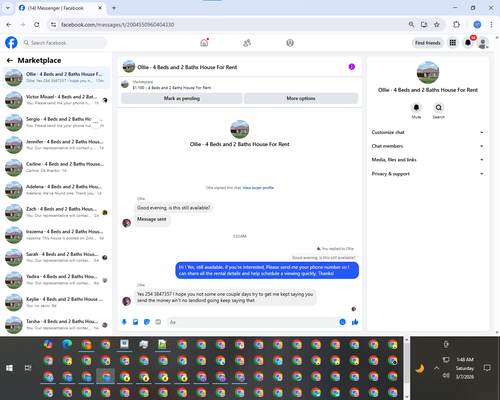Click the Search Facebook field
This screenshot has height=400, width=500.
tap(64, 43)
